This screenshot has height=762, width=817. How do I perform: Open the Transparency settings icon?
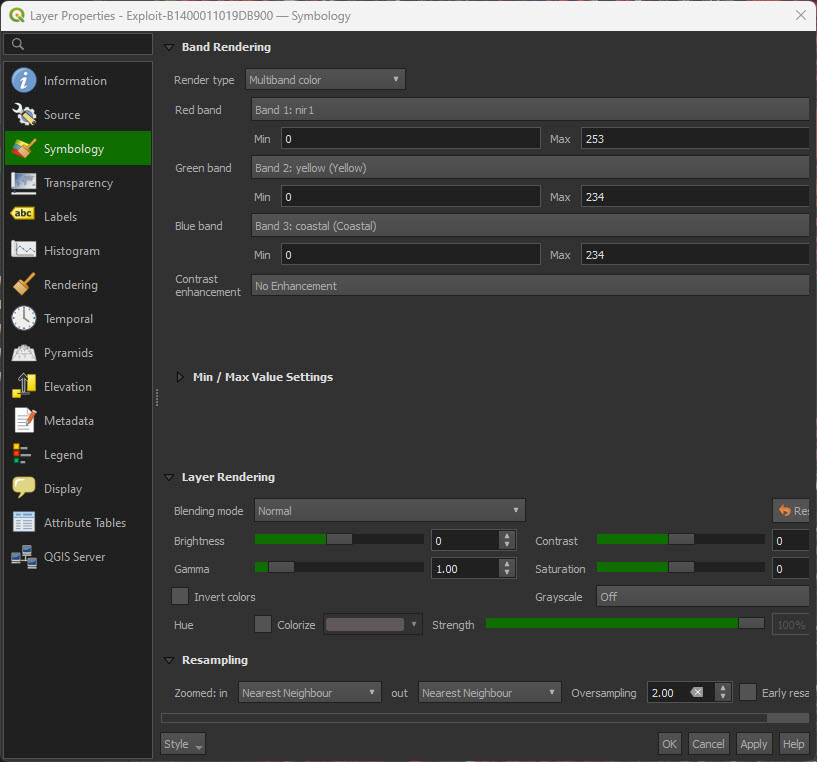[24, 183]
